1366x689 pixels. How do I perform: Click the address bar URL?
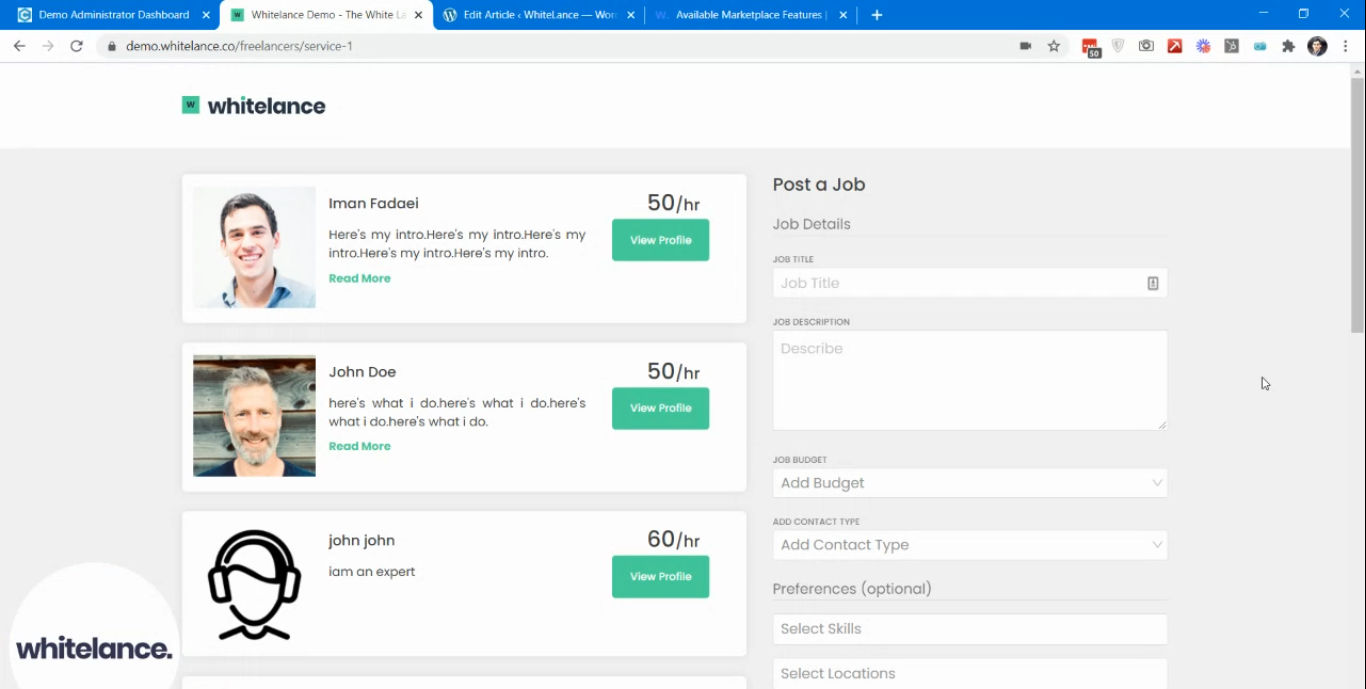[239, 46]
